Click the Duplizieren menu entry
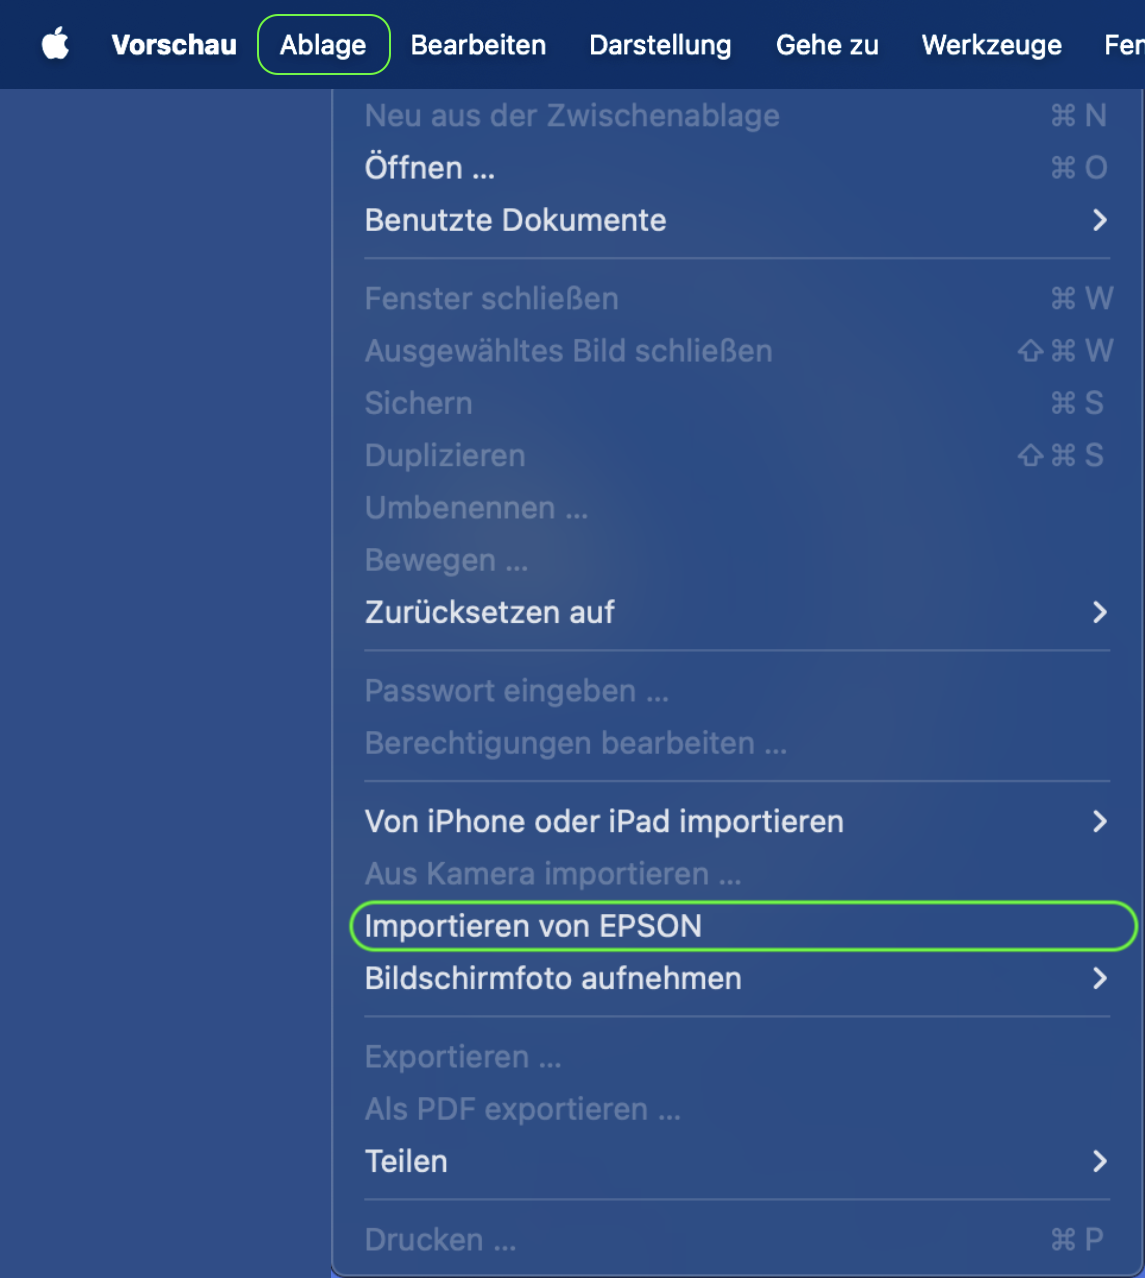1145x1278 pixels. pyautogui.click(x=445, y=456)
